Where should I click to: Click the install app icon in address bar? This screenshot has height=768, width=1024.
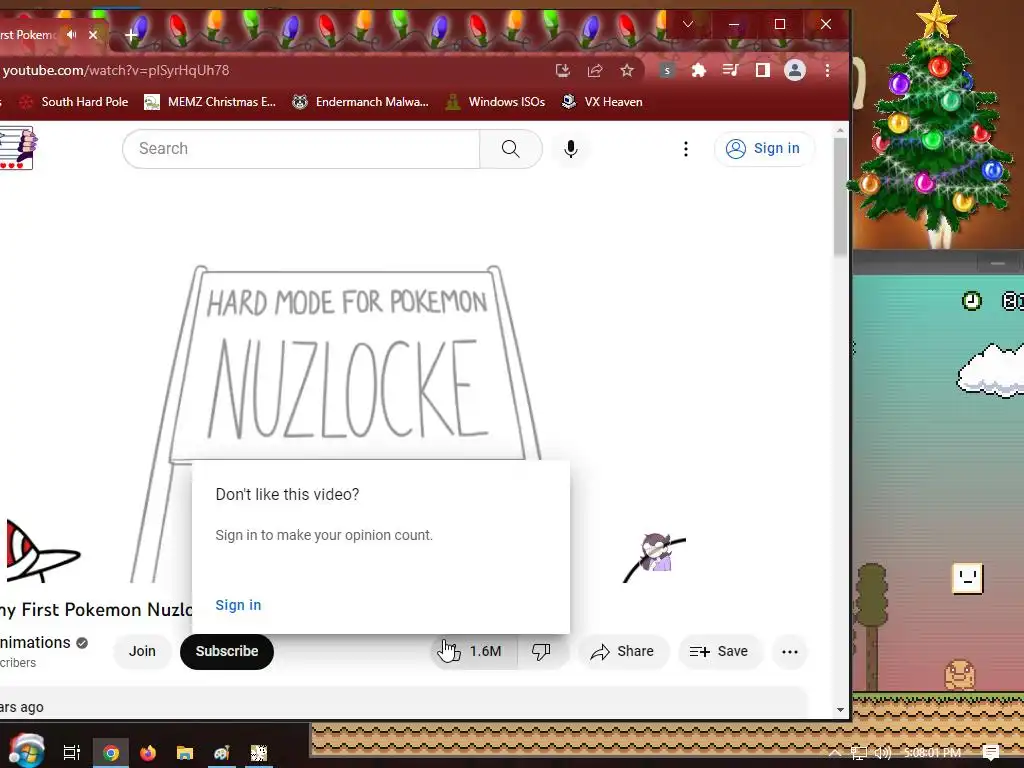[x=562, y=71]
